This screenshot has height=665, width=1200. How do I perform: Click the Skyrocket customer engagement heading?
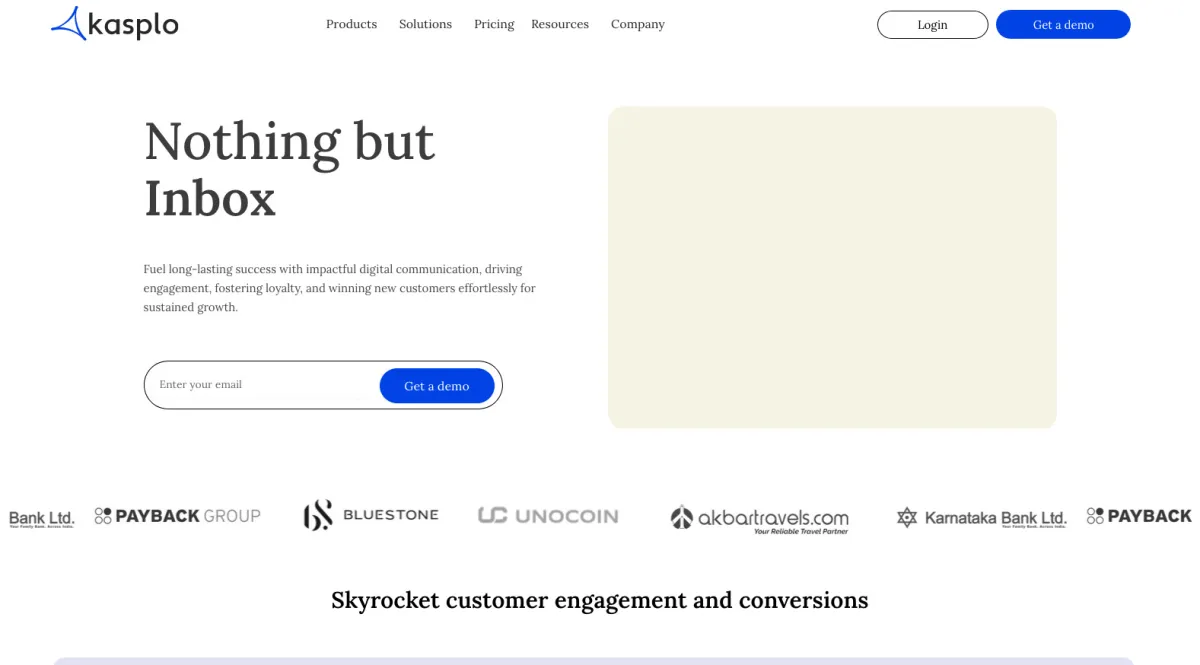[600, 600]
